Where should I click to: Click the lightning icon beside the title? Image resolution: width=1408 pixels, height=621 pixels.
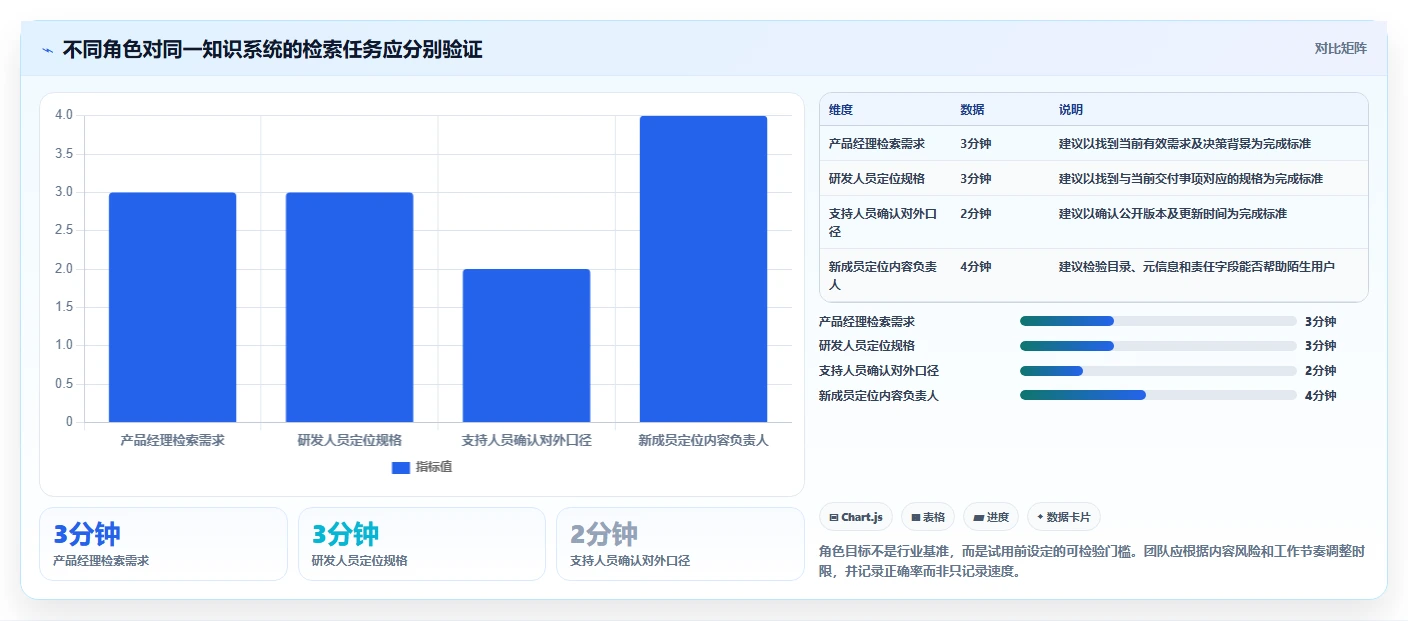pos(48,50)
